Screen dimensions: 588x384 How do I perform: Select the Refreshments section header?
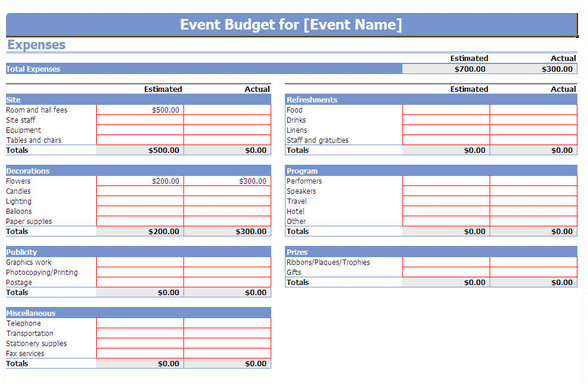click(431, 100)
